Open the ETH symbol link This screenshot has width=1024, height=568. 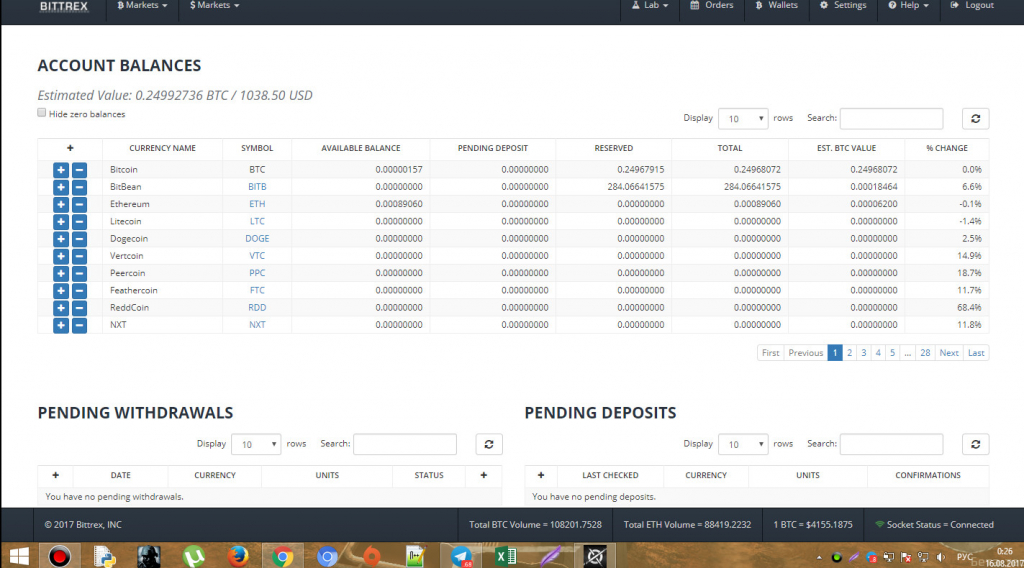coord(257,204)
